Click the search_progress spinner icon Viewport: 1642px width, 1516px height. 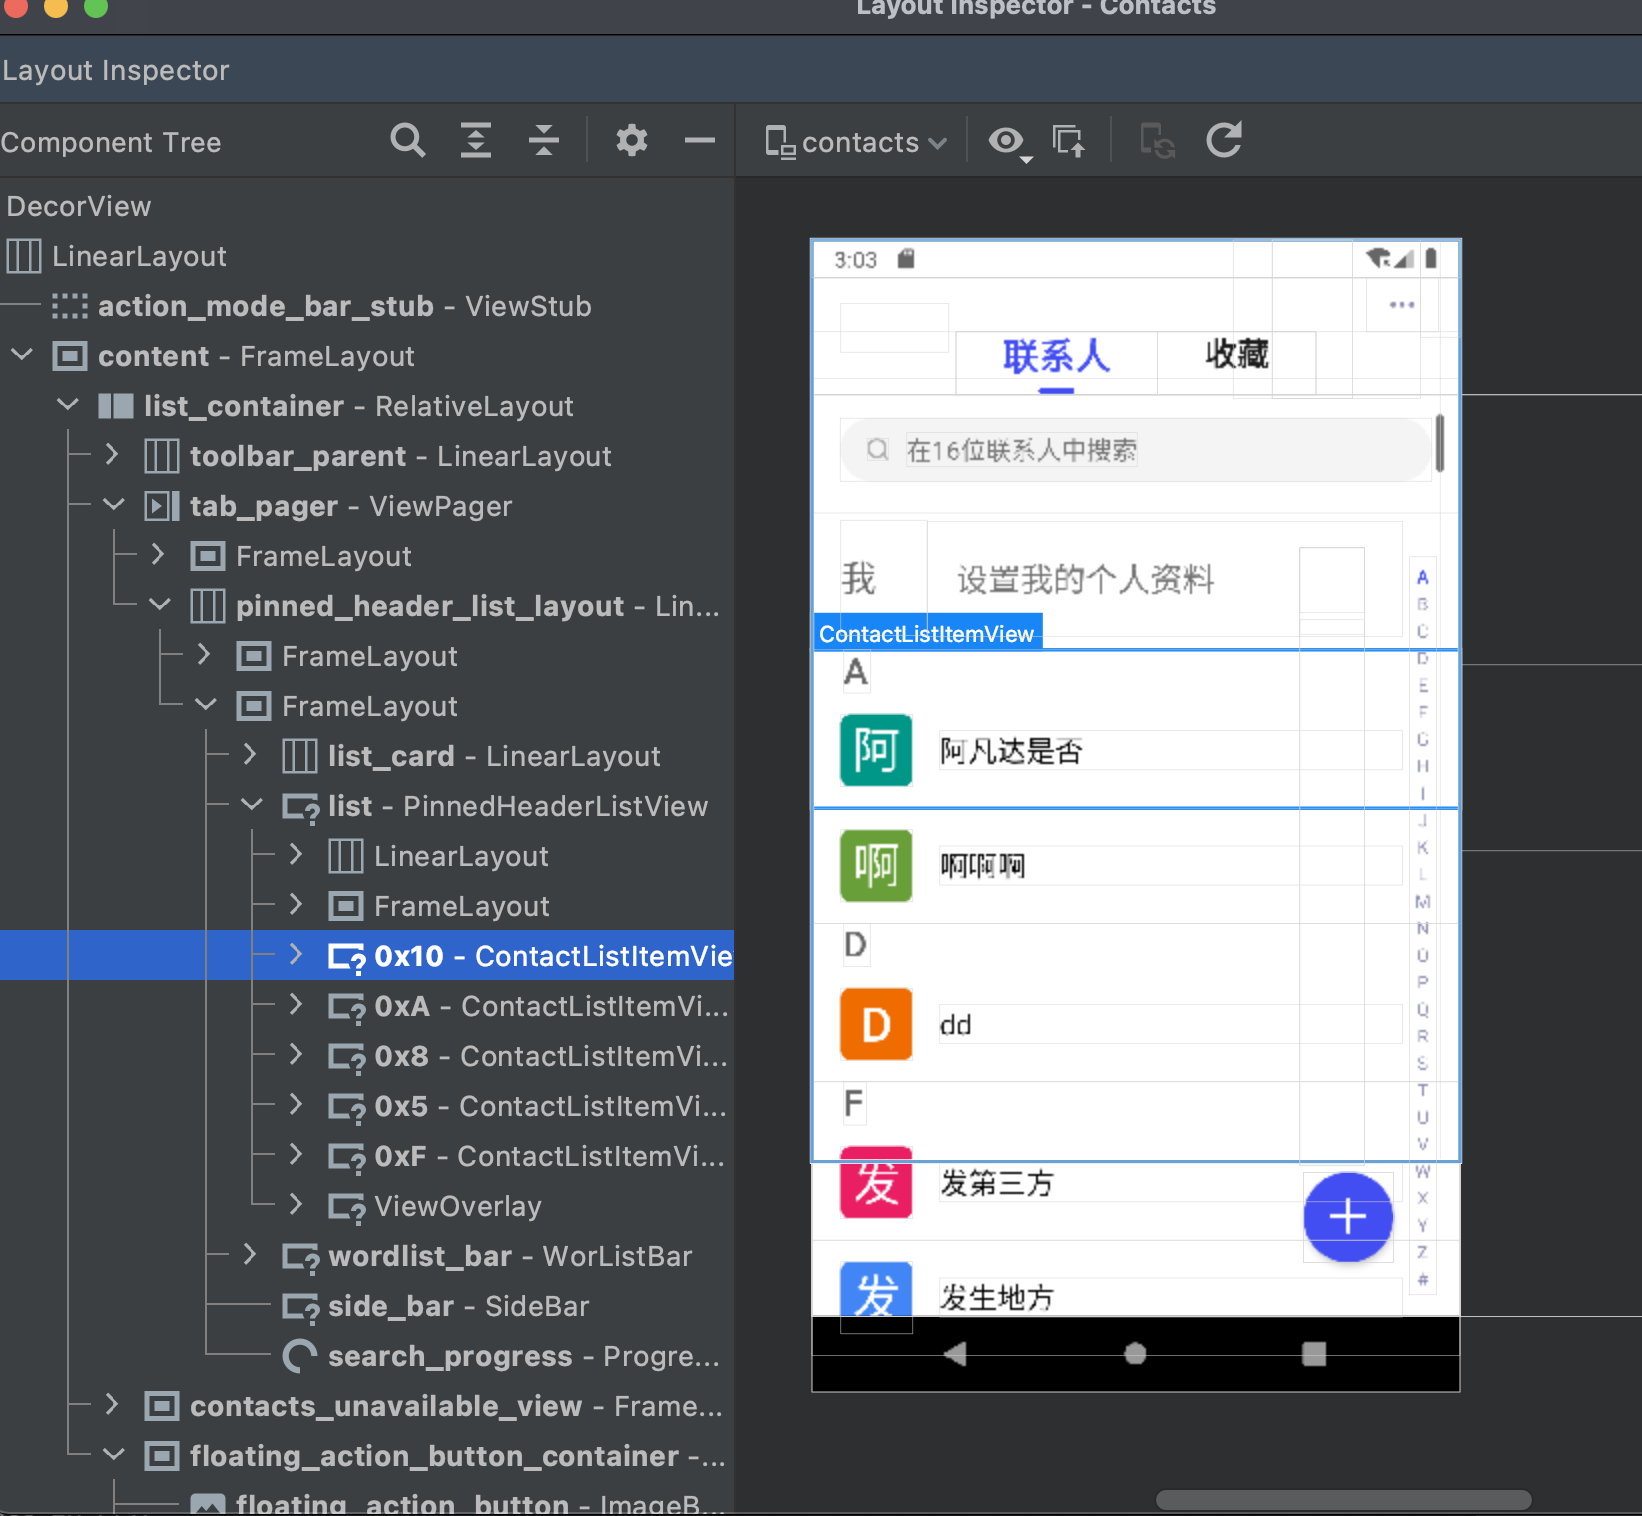point(300,1356)
